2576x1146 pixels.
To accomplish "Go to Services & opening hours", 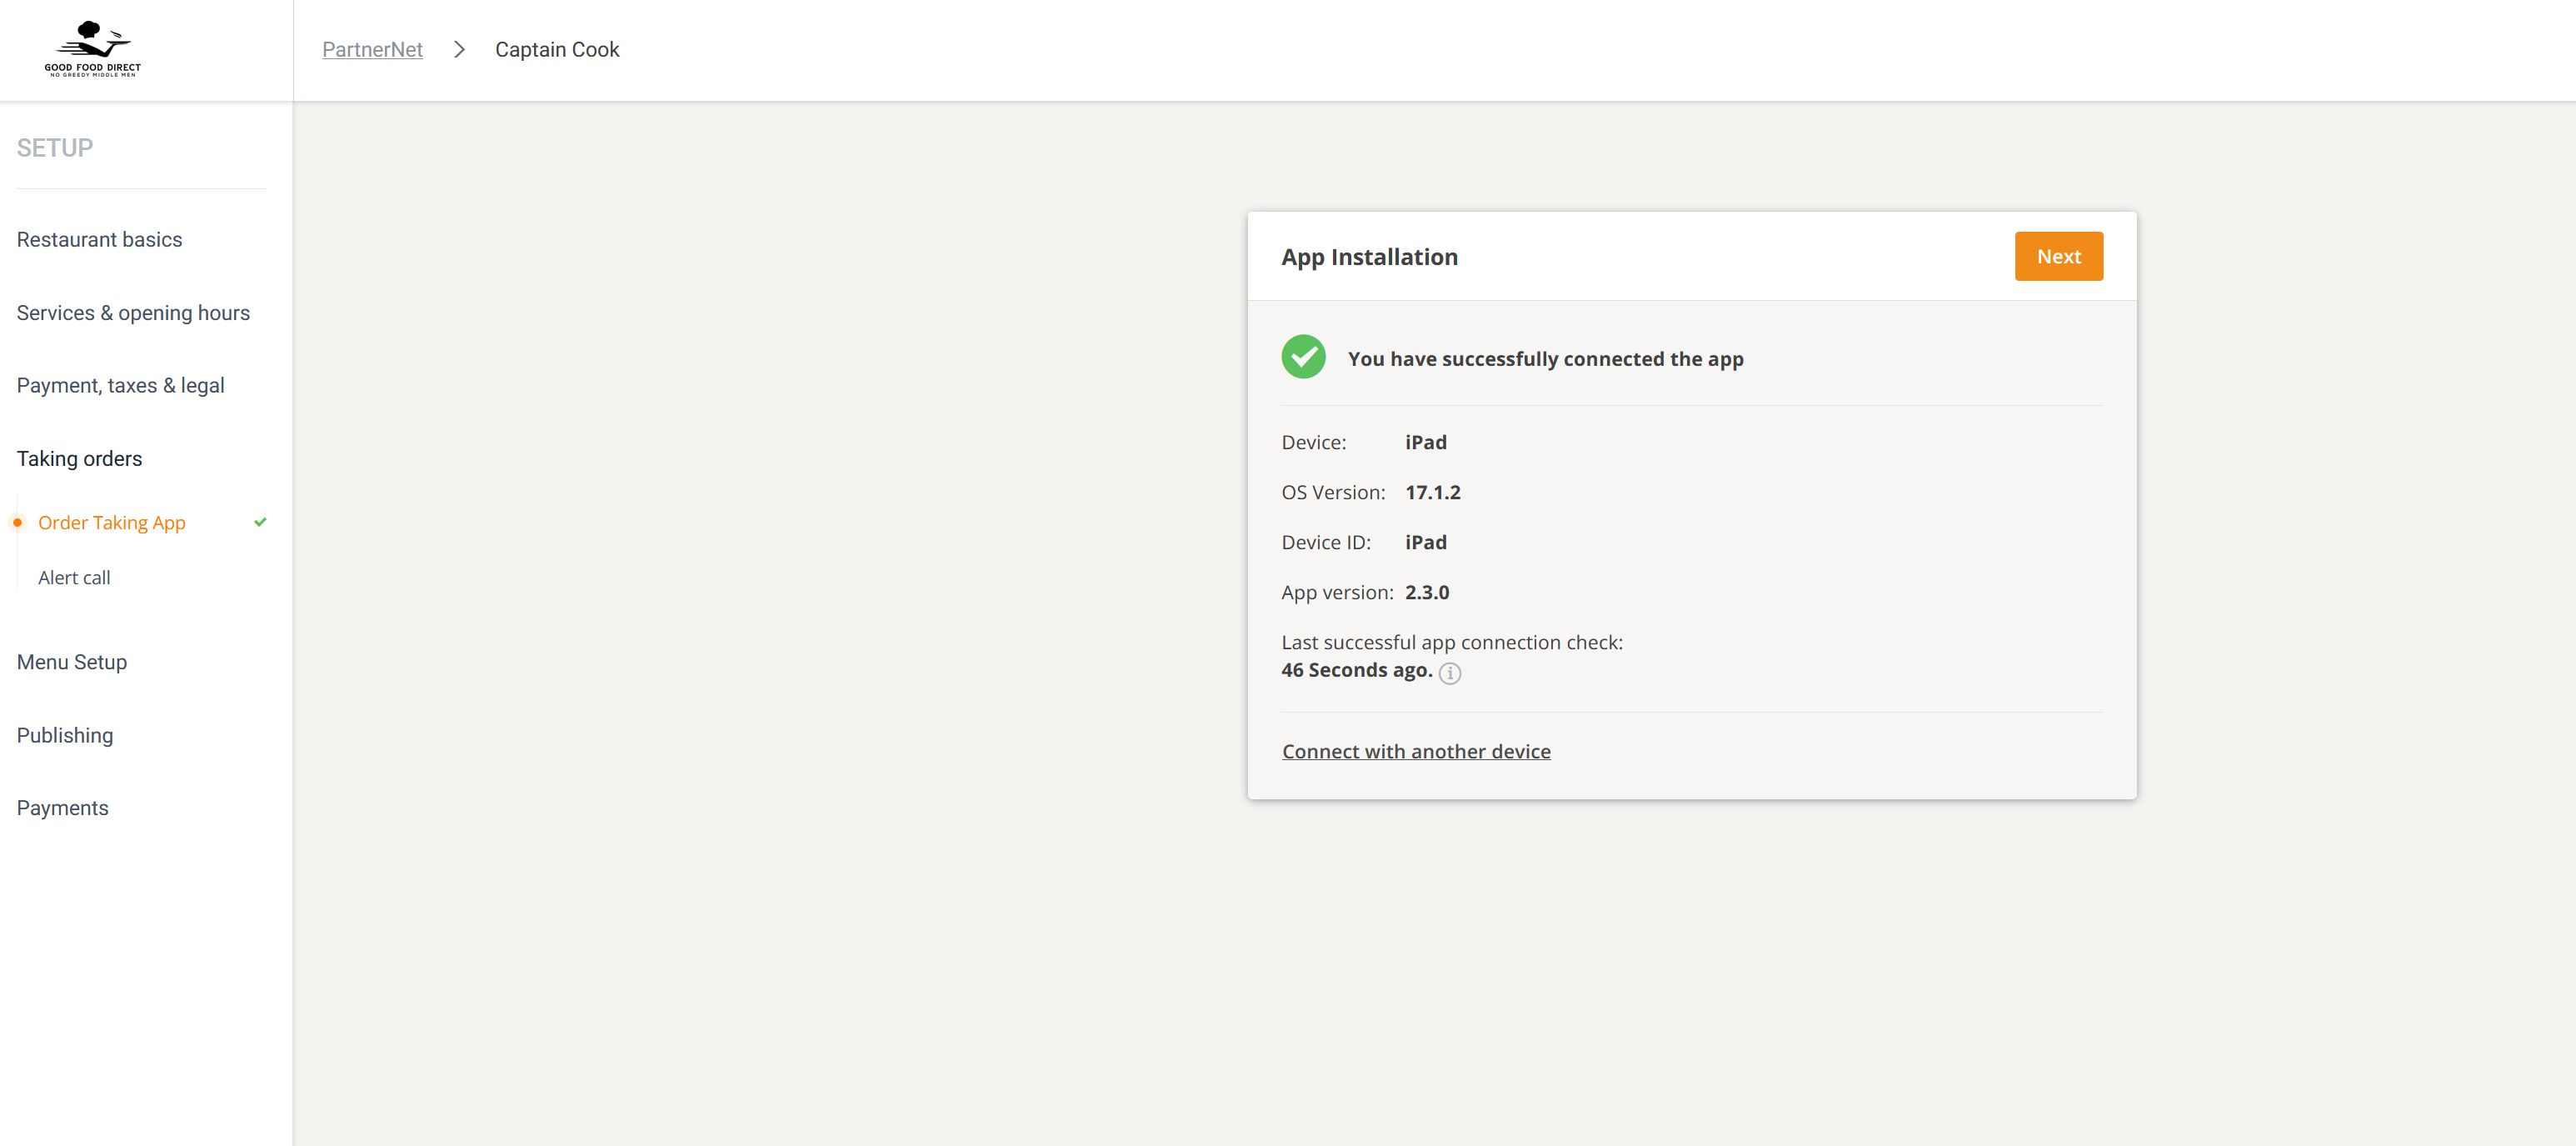I will tap(133, 313).
